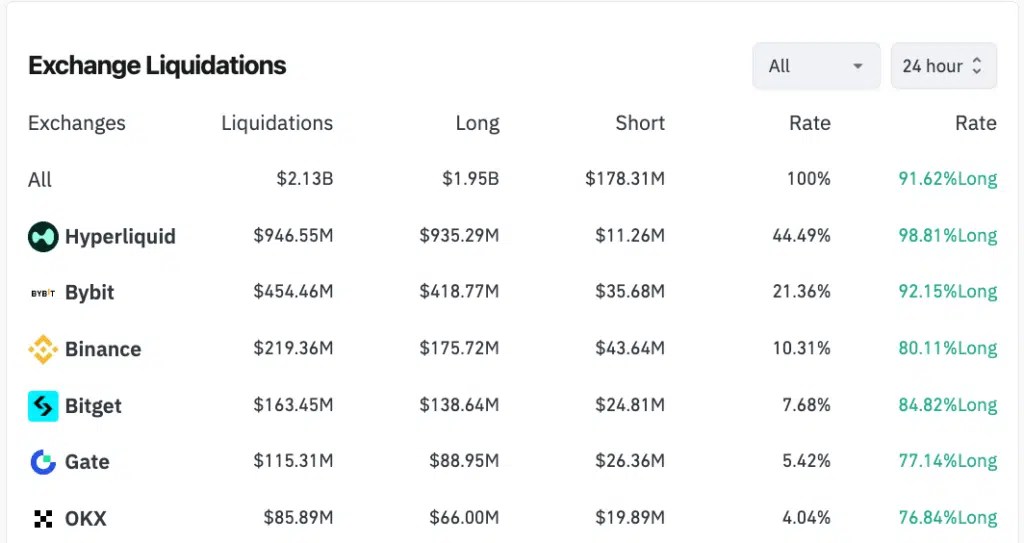1024x543 pixels.
Task: Open the Binance exchange name link
Action: coord(103,349)
